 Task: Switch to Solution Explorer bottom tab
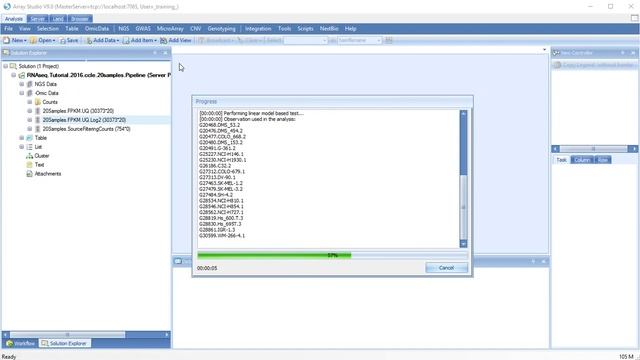tap(64, 344)
